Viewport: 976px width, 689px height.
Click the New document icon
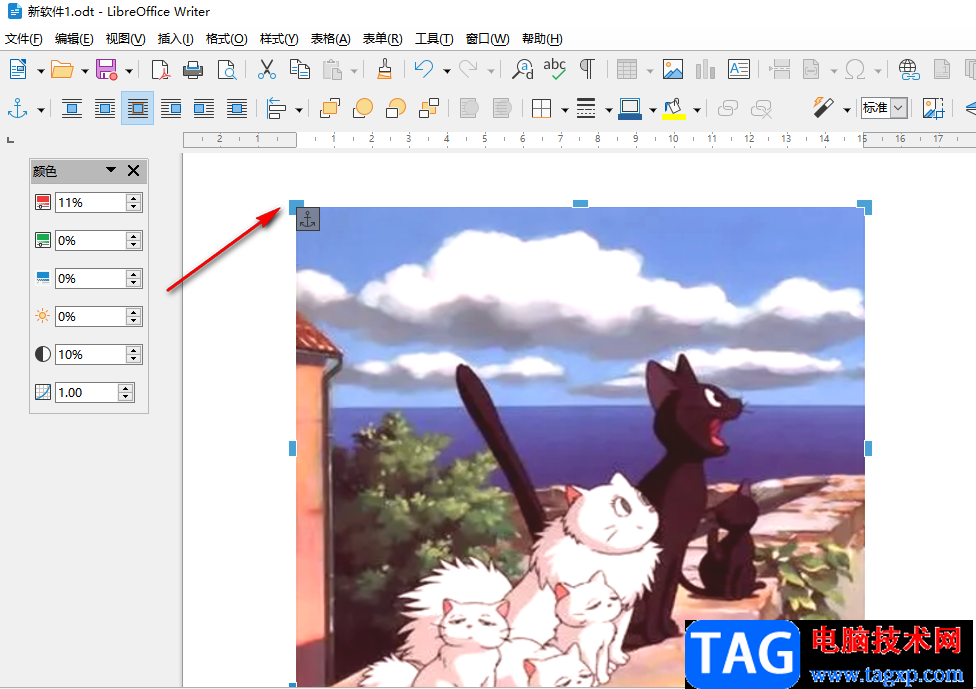19,70
